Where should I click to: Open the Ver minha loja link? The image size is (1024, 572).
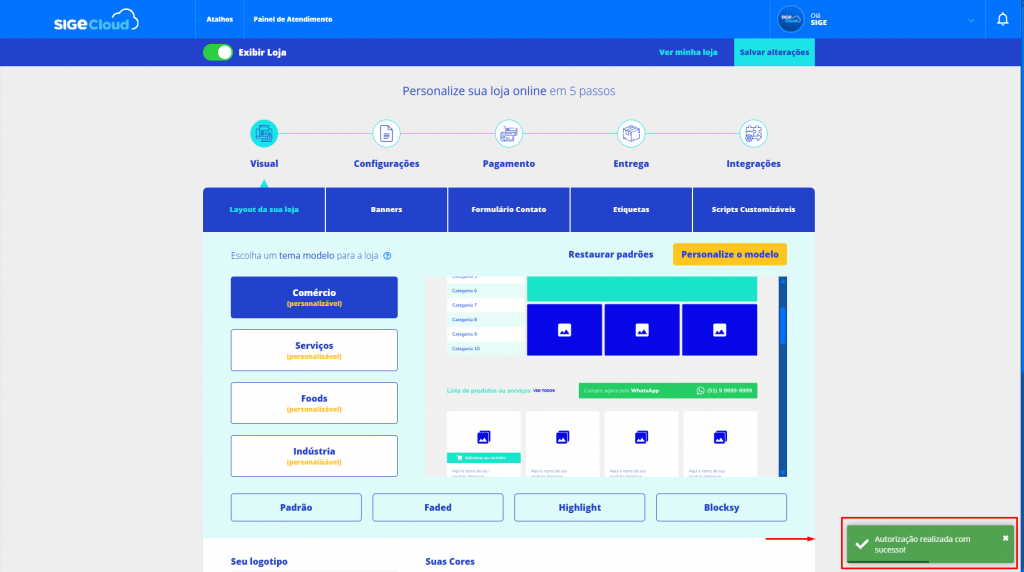[688, 52]
